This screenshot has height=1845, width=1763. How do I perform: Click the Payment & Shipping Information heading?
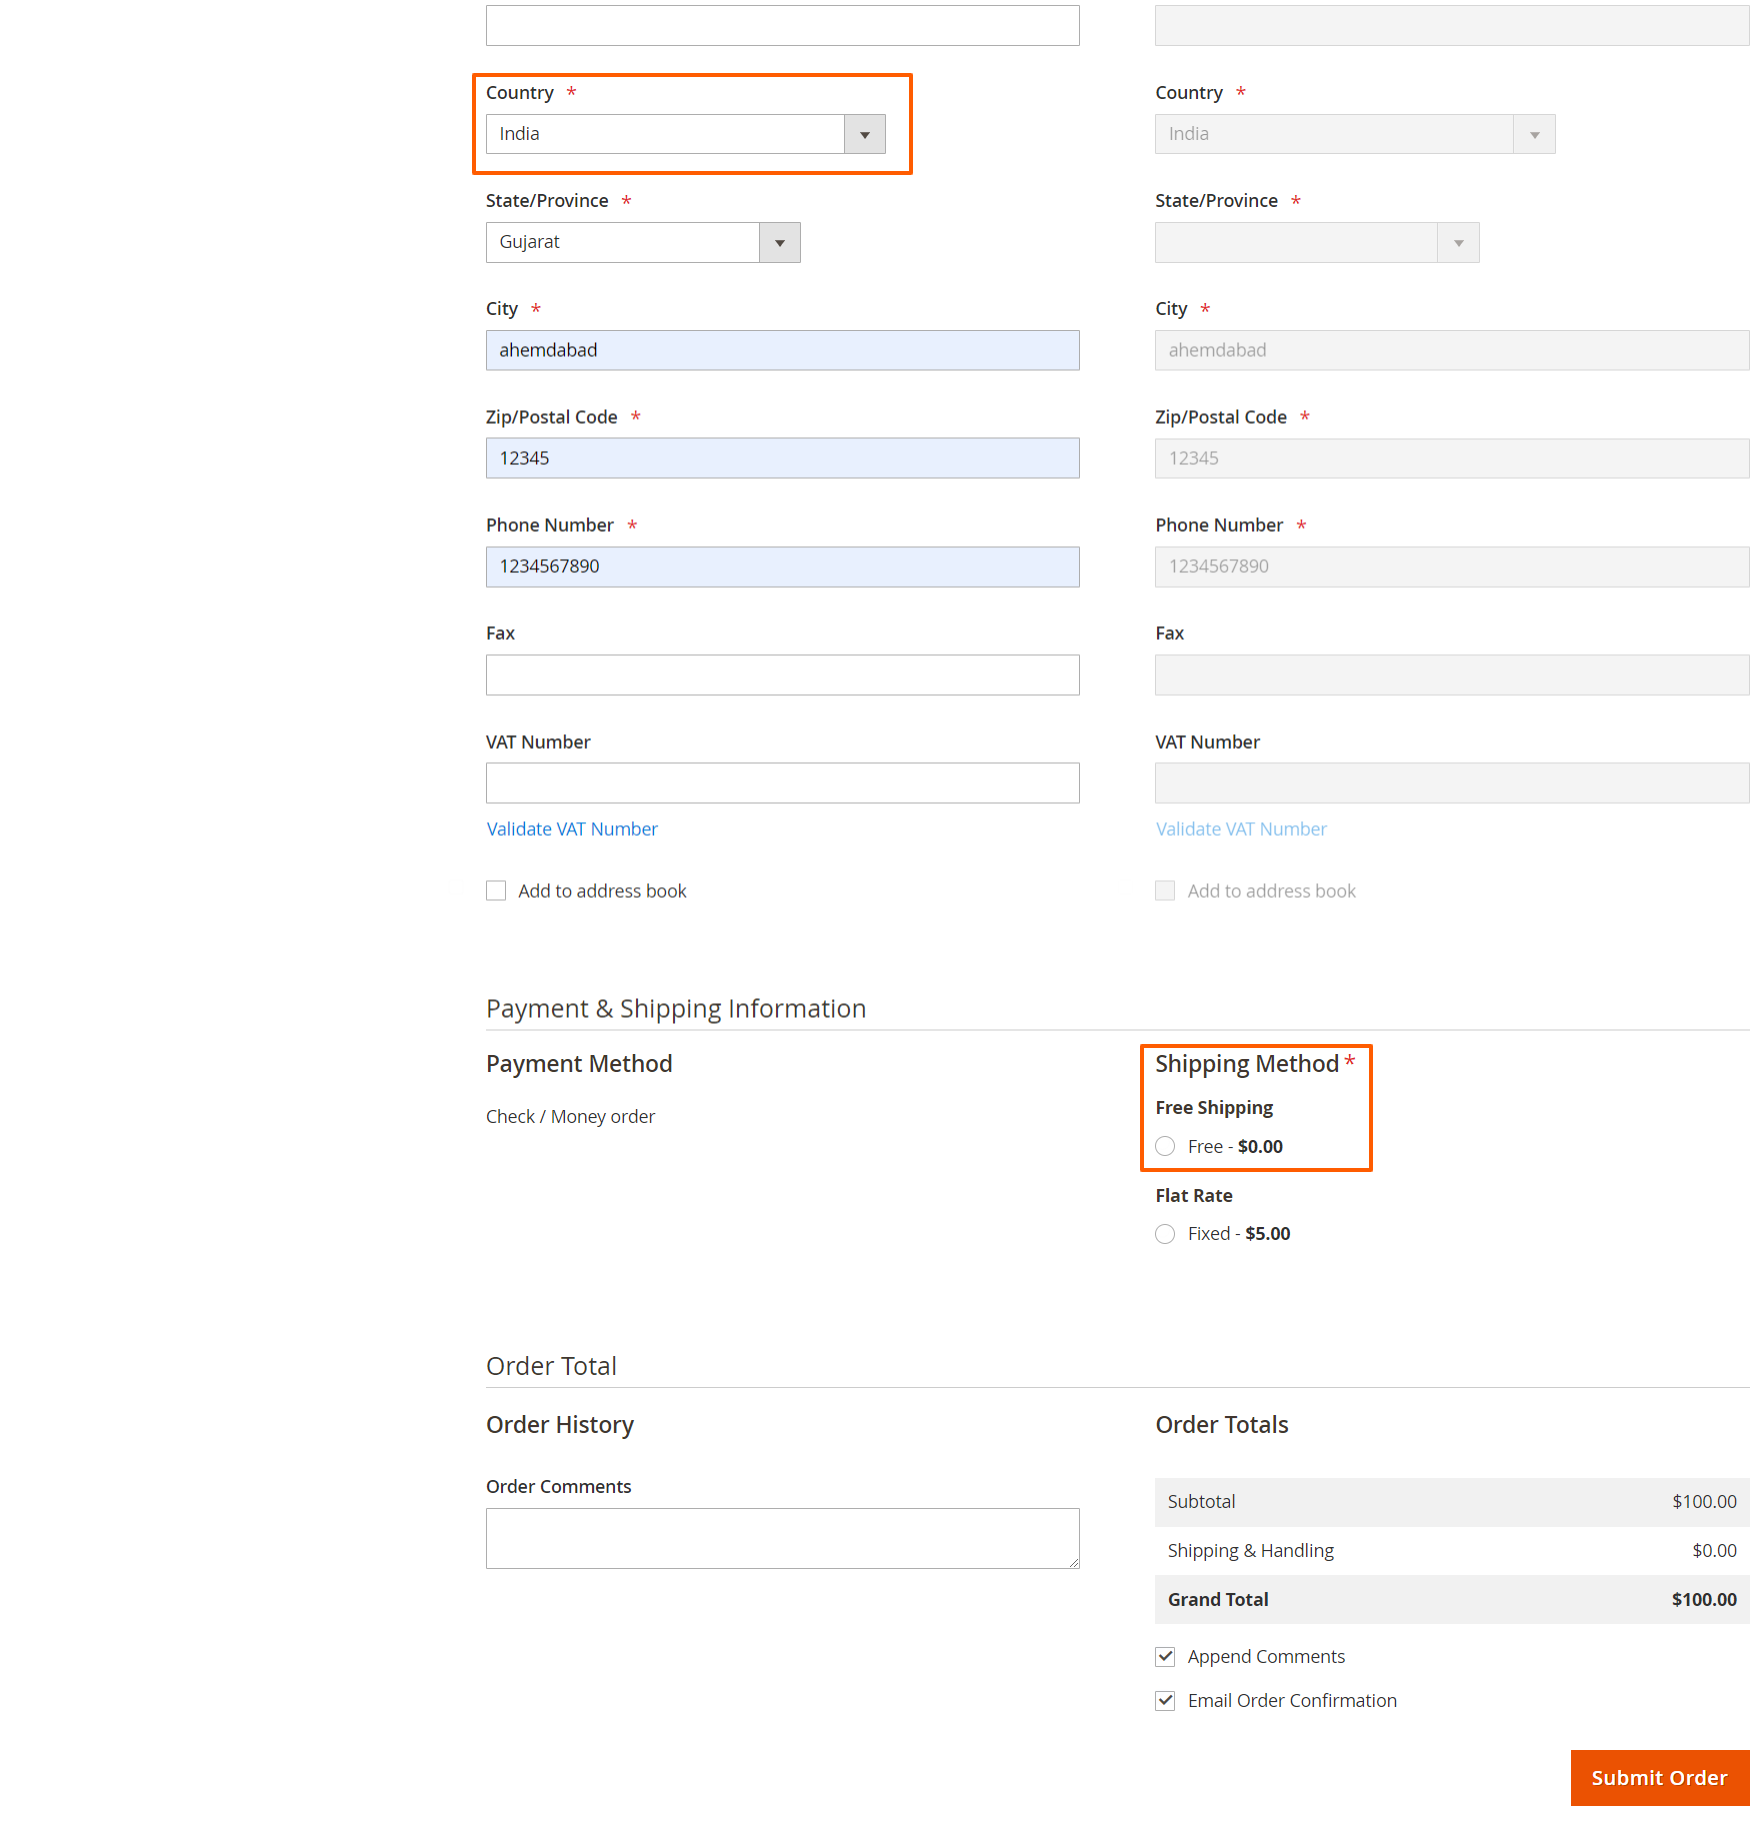(x=676, y=1008)
